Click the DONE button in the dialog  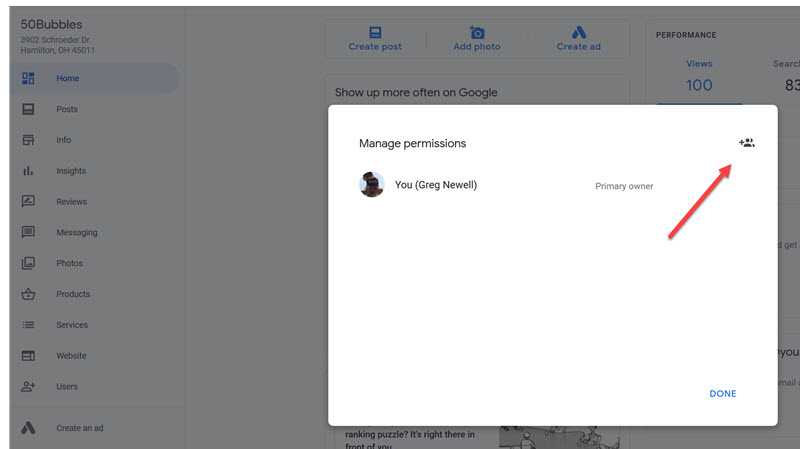point(722,393)
